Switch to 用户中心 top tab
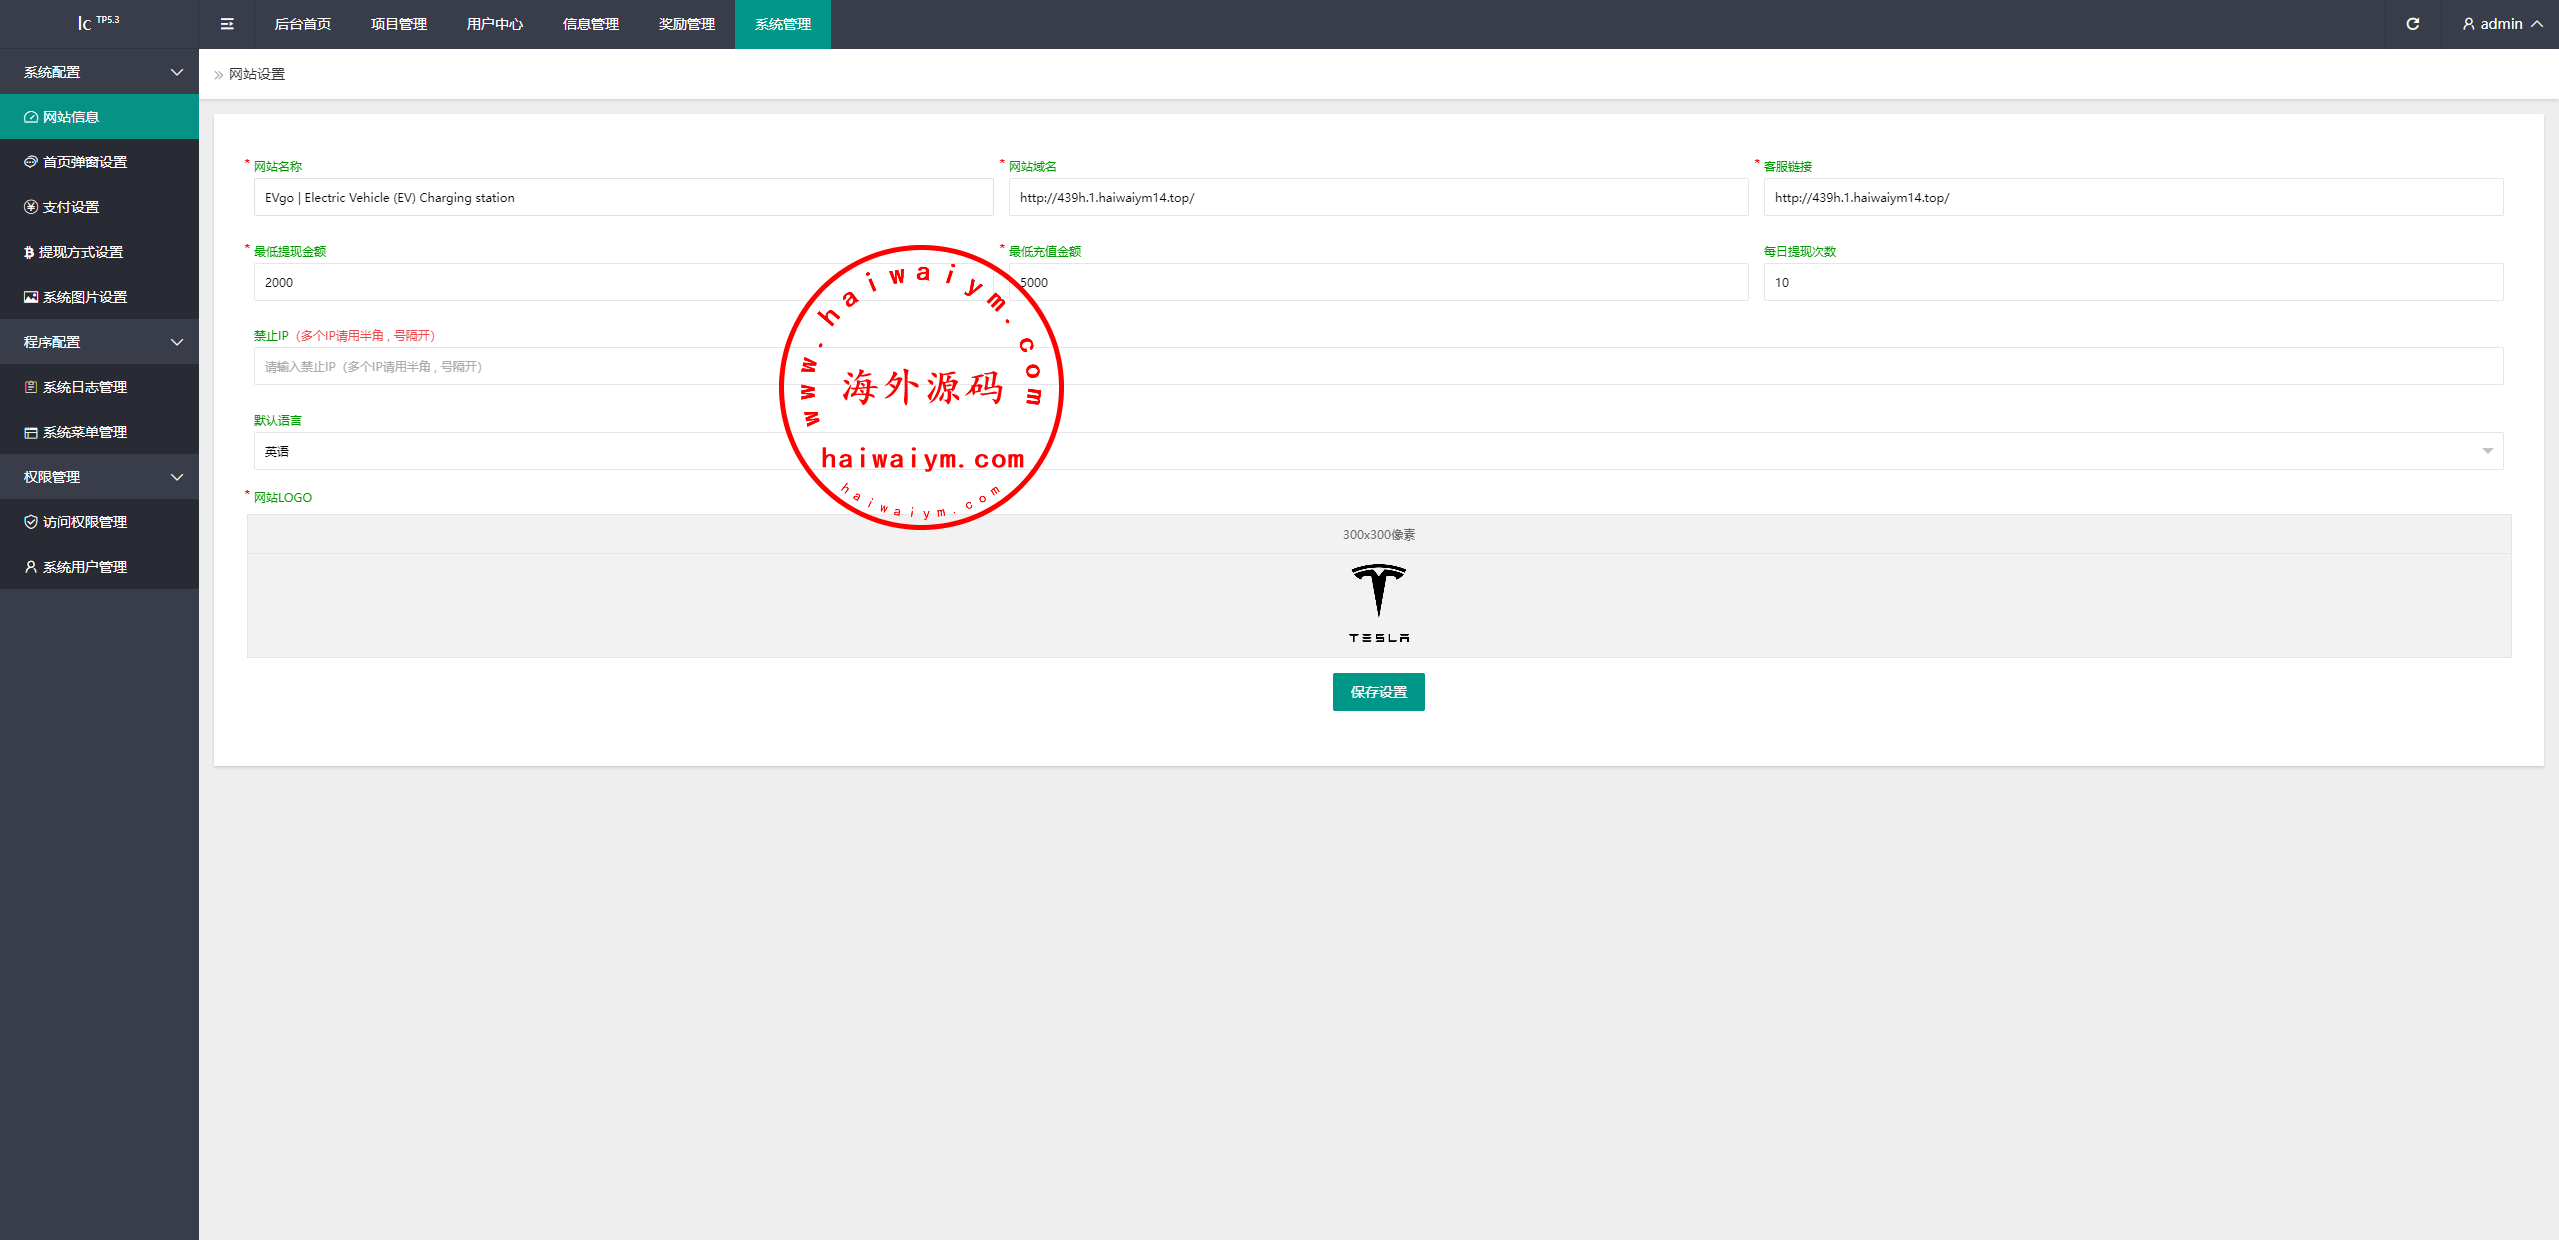Screen dimensions: 2559x1240 (494, 24)
